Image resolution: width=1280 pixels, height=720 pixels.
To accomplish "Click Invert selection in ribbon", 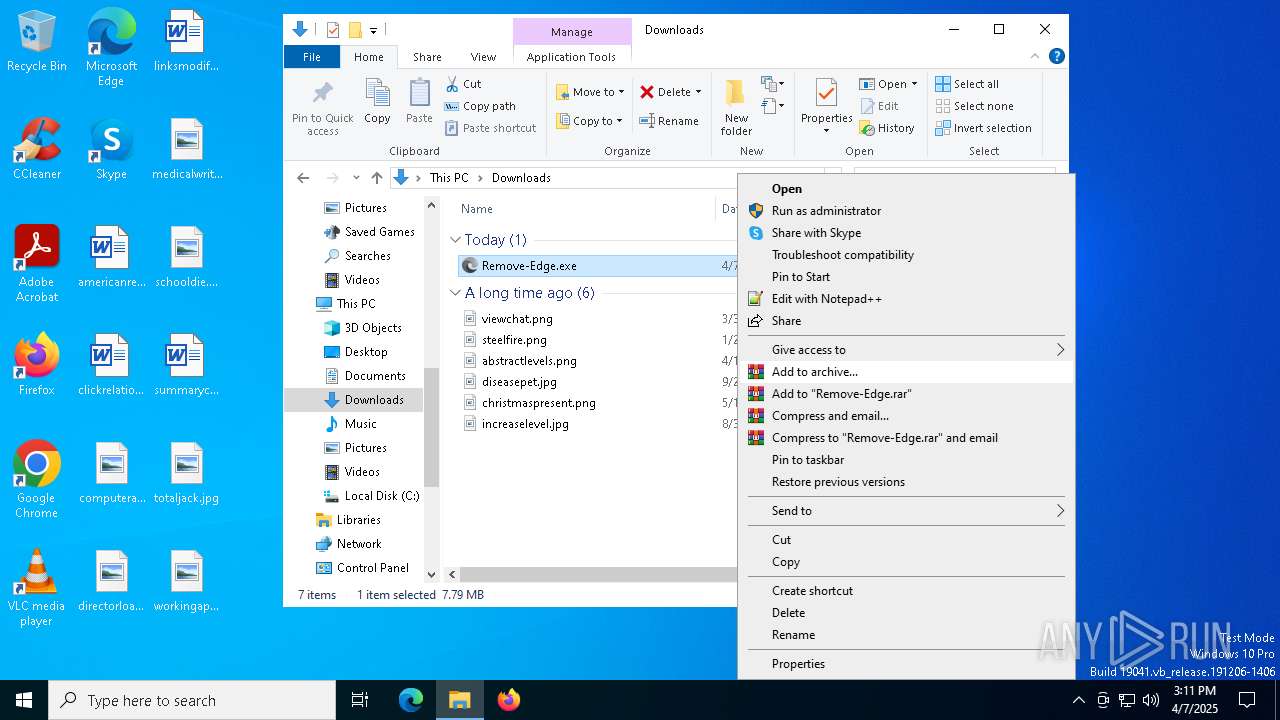I will 984,128.
